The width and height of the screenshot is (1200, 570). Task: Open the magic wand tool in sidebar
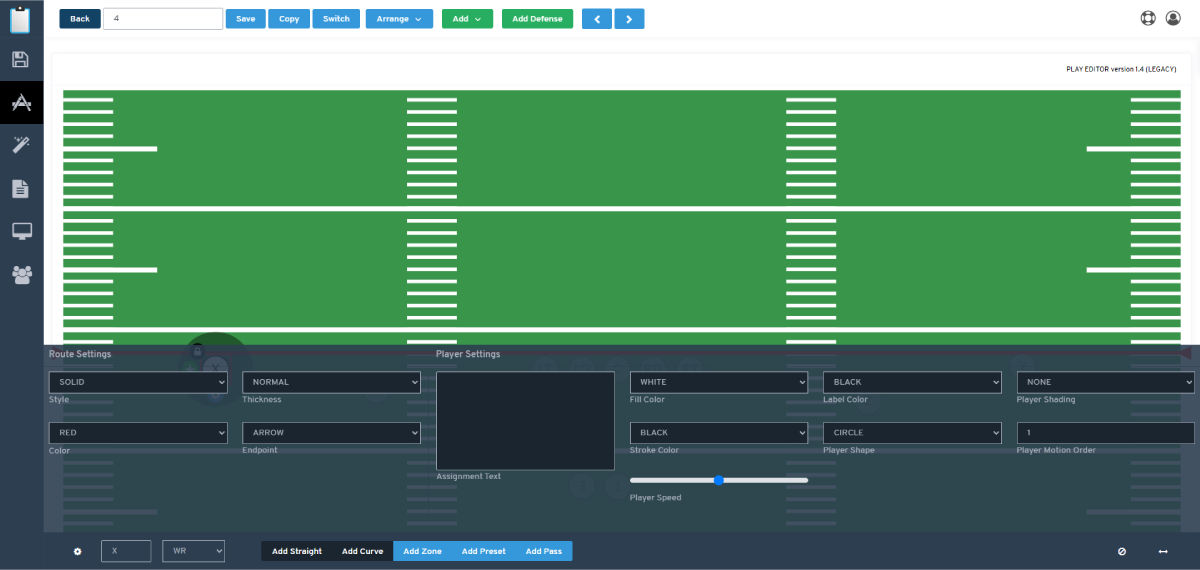click(21, 145)
